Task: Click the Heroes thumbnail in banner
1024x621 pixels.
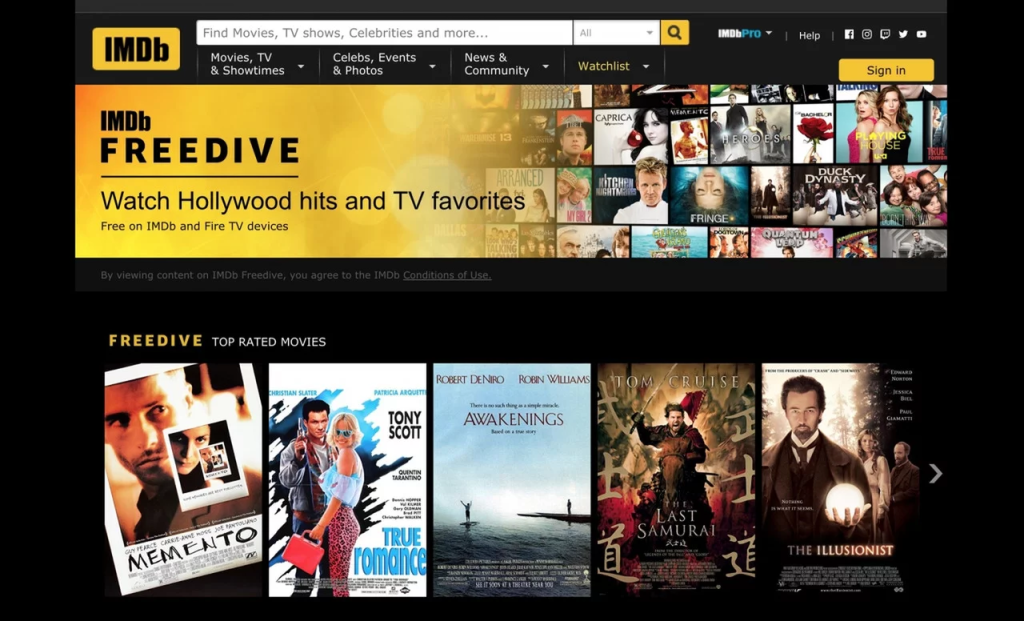Action: point(750,135)
